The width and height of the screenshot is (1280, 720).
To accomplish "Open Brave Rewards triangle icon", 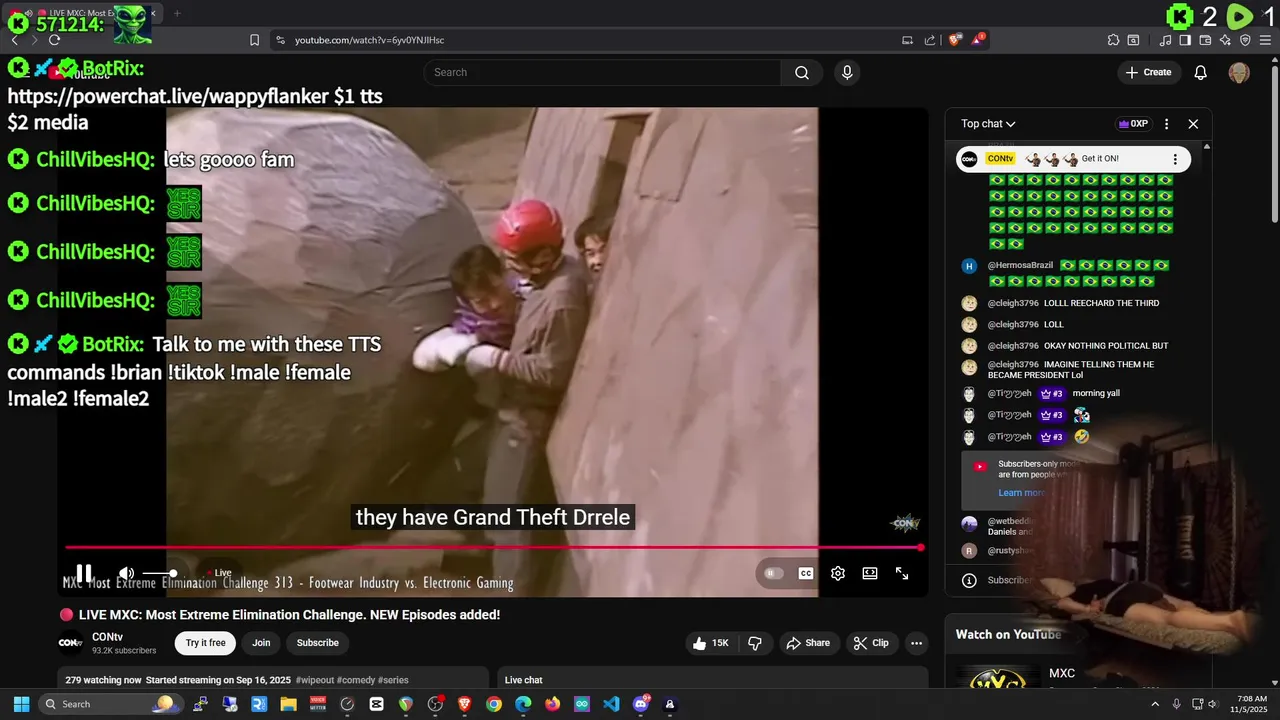I will (x=978, y=40).
